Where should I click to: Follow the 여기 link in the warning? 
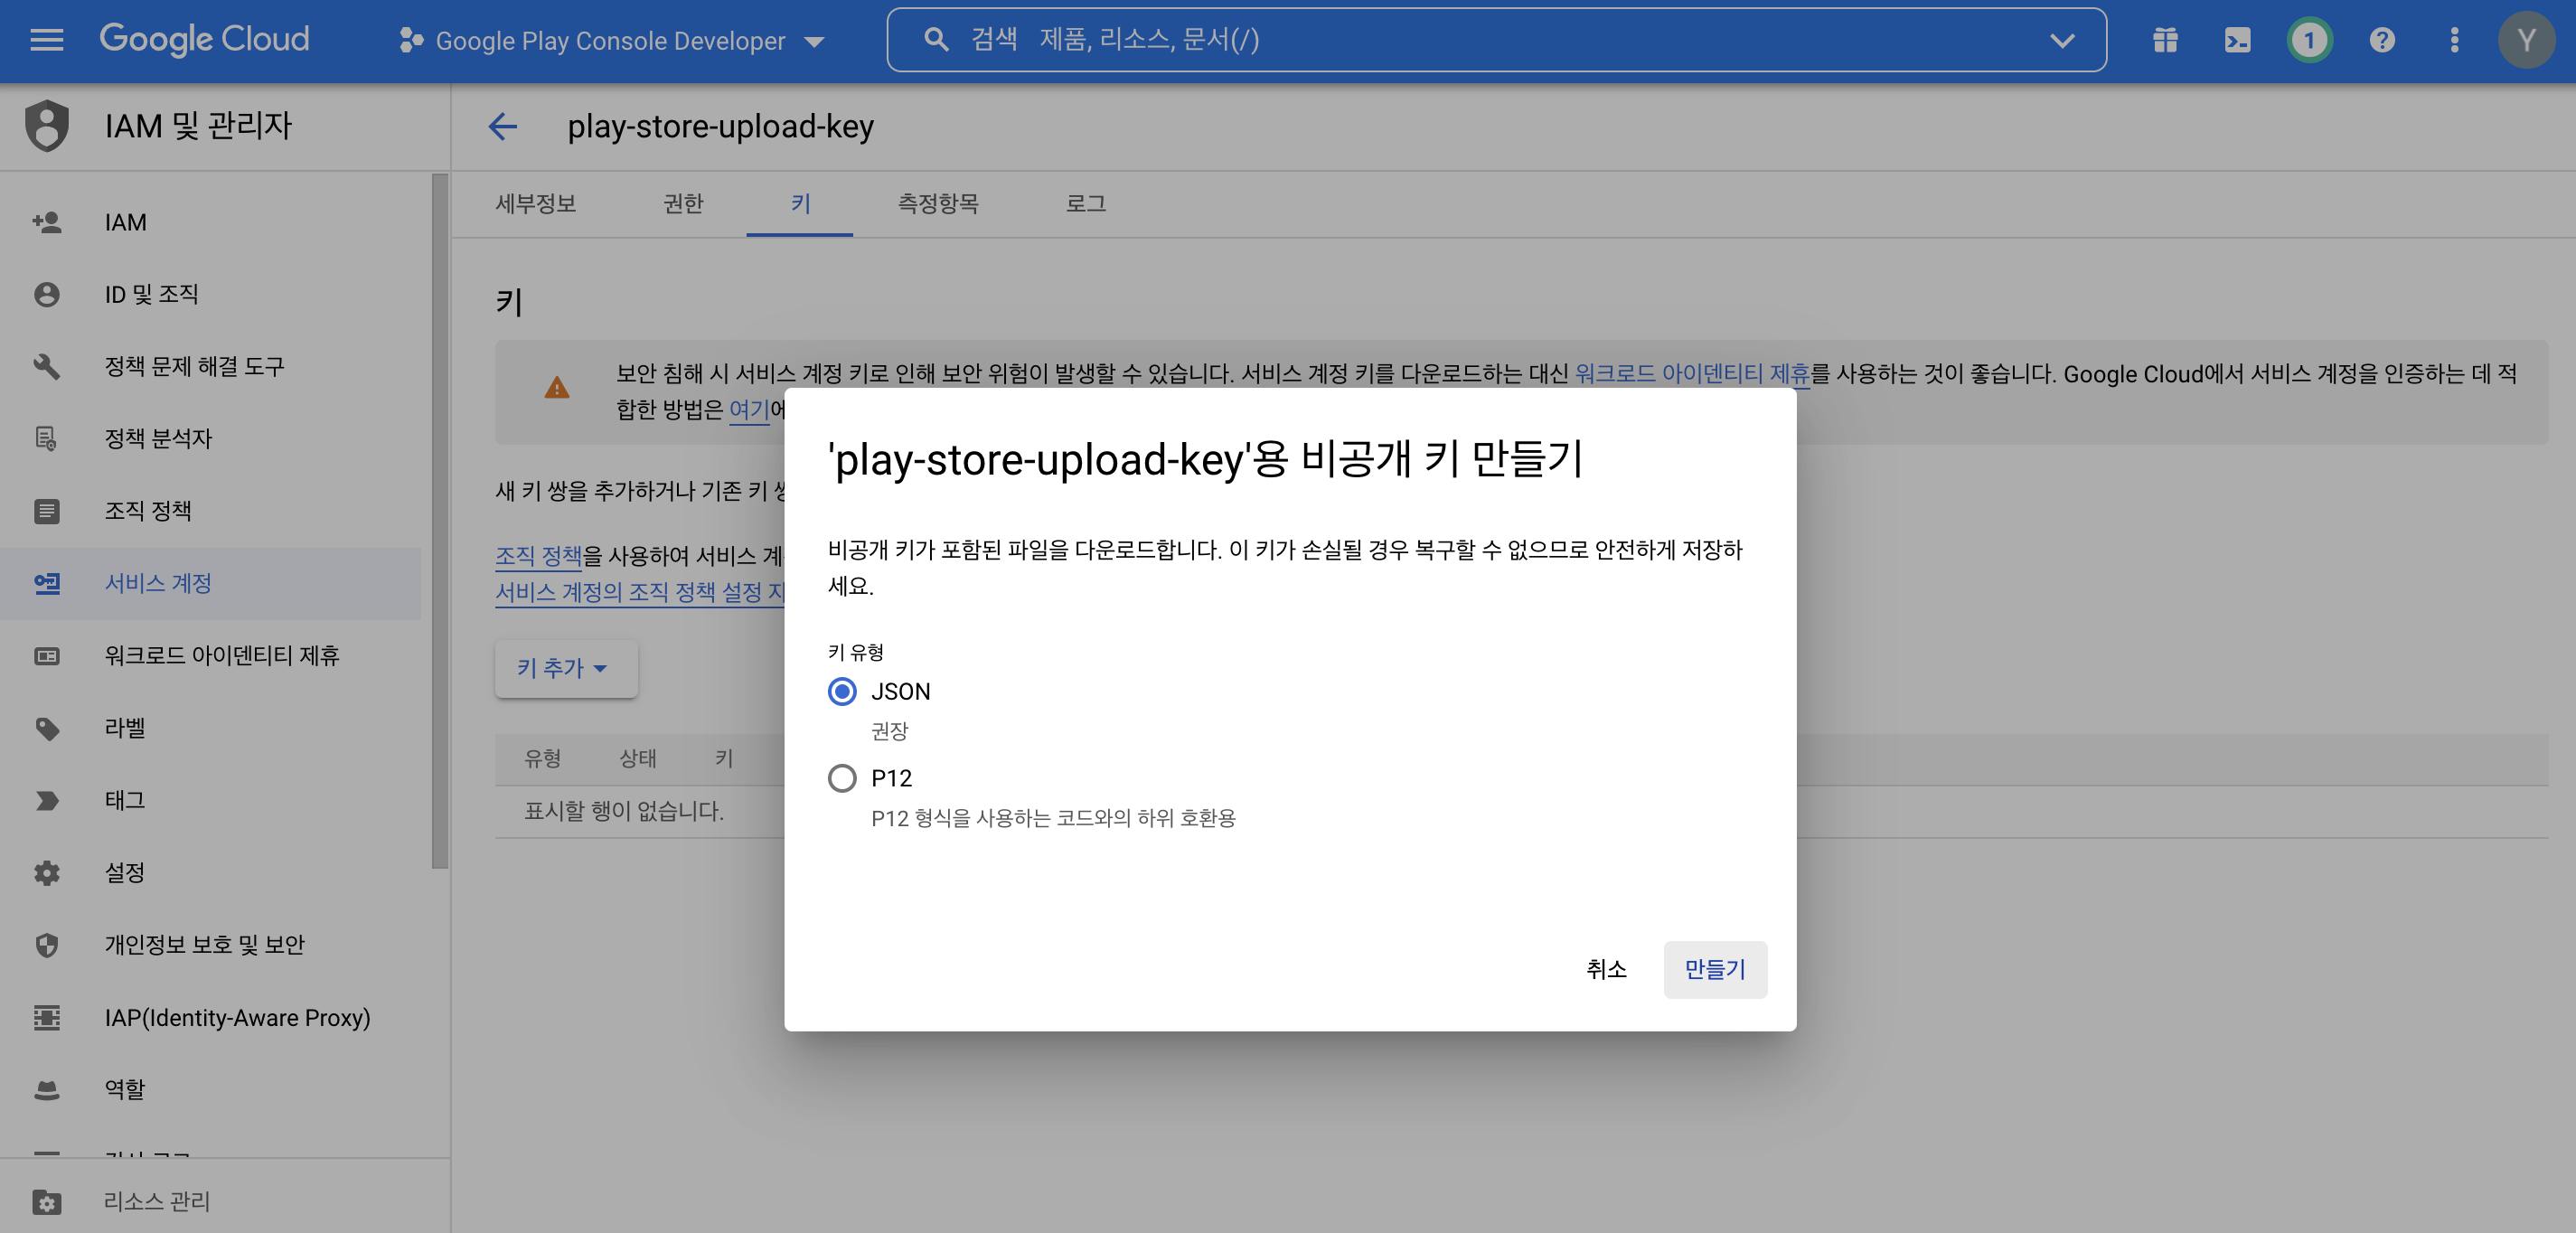click(749, 410)
